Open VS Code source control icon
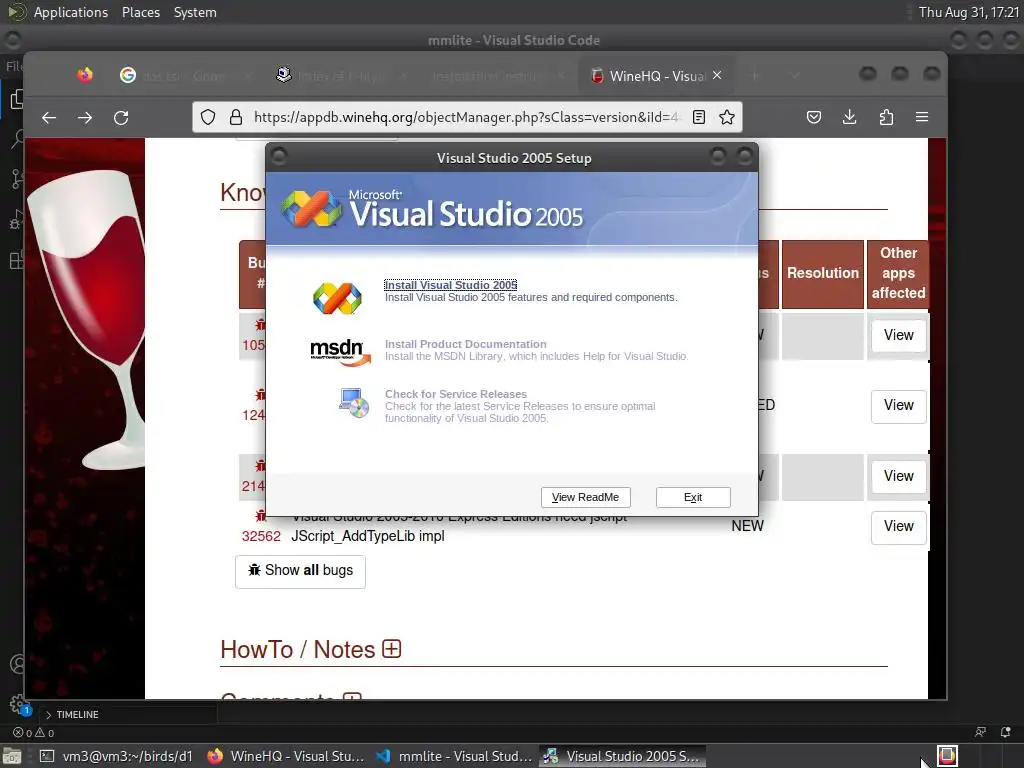Screen dimensions: 1024x768 point(16,178)
